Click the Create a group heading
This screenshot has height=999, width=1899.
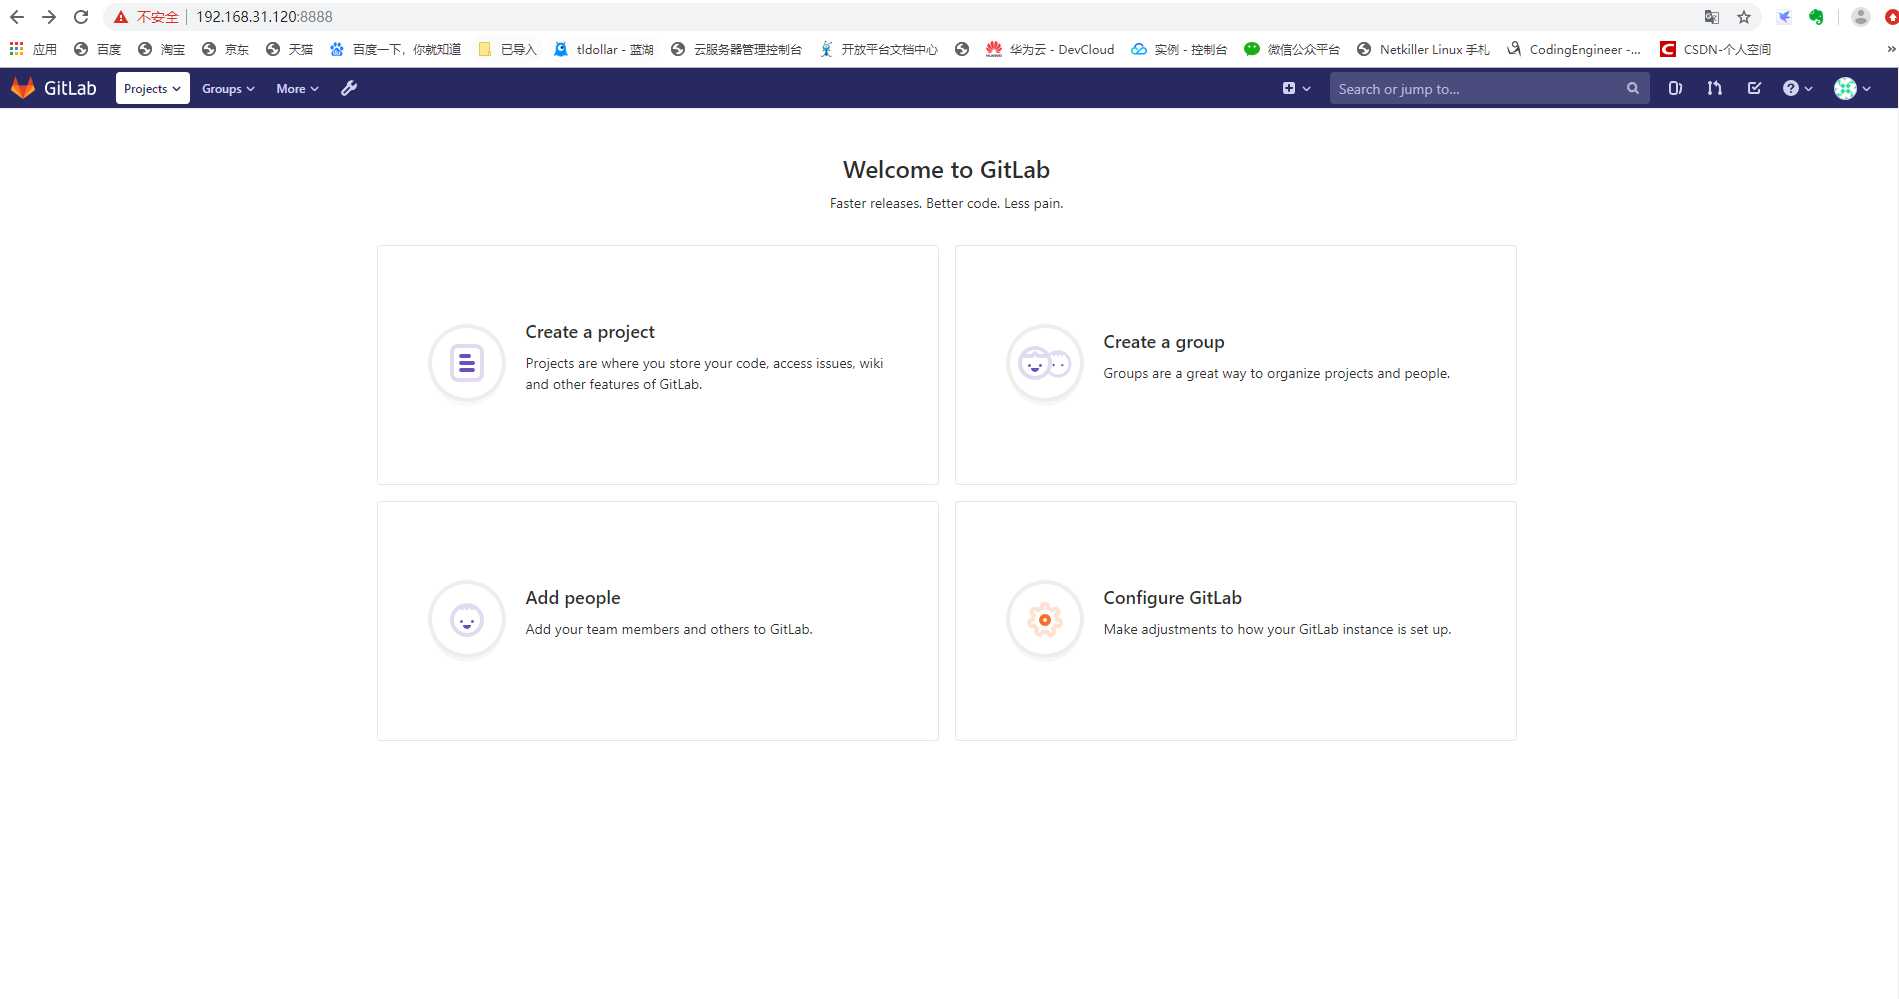(1164, 342)
